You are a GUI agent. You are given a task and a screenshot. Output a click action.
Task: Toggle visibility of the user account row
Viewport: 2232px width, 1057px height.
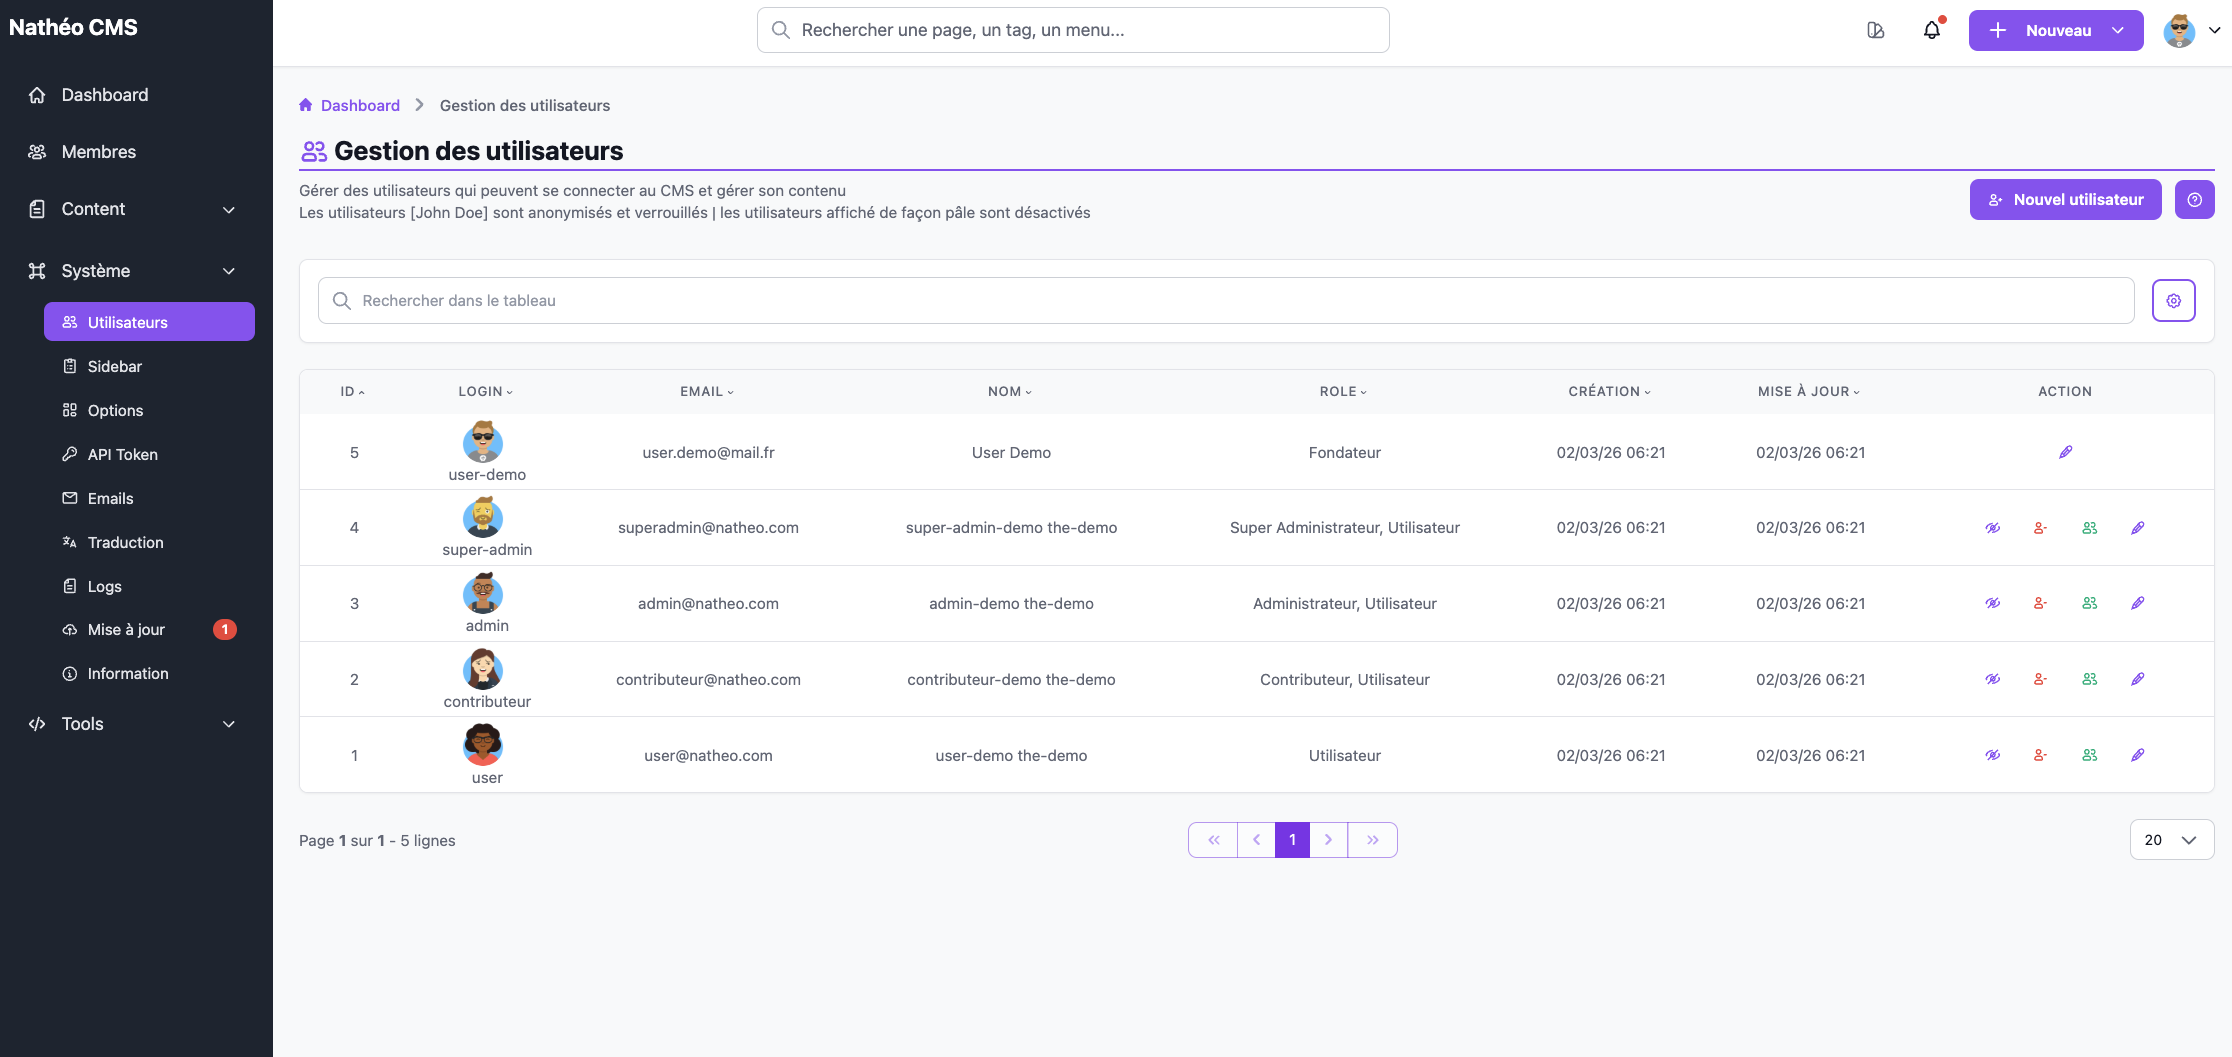(1992, 755)
